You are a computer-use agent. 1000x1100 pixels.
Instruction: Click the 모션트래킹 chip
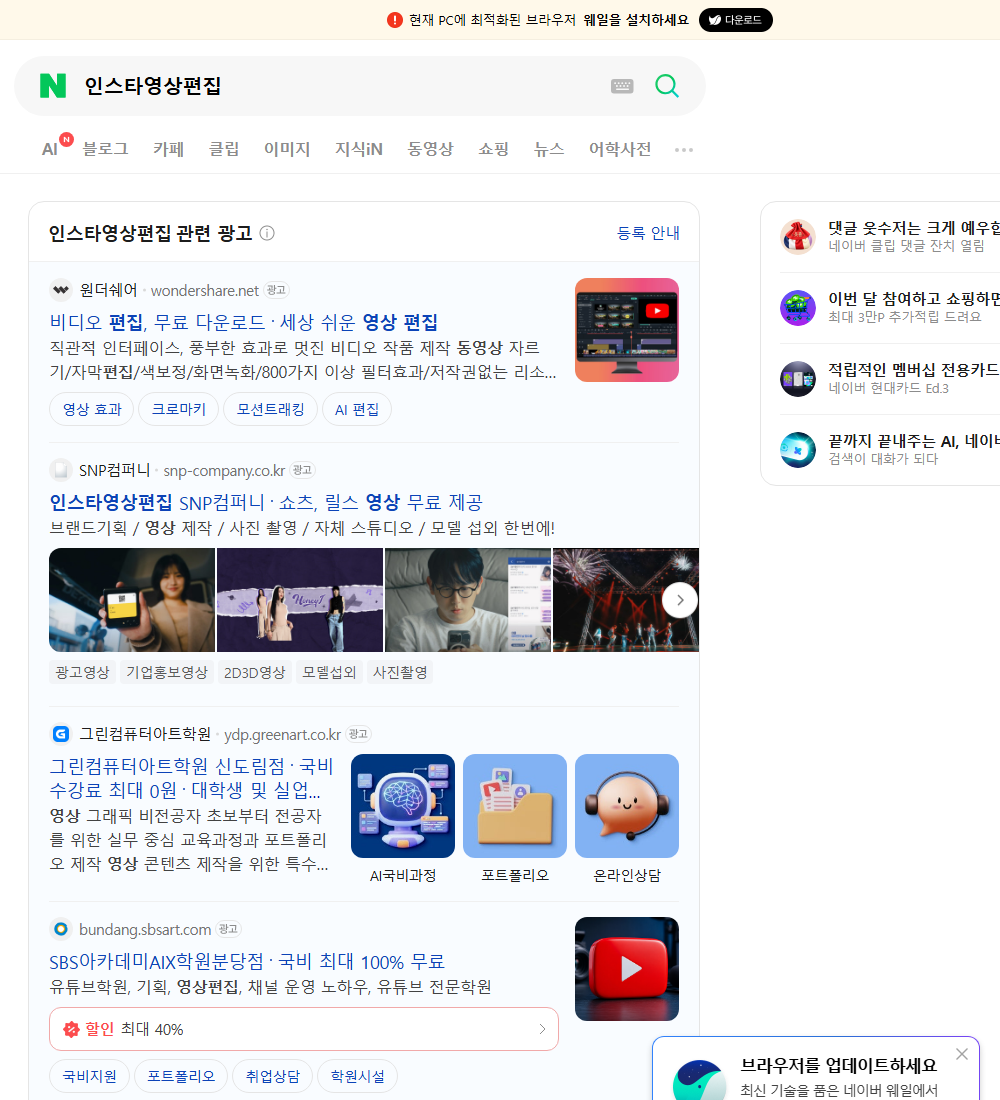click(270, 409)
